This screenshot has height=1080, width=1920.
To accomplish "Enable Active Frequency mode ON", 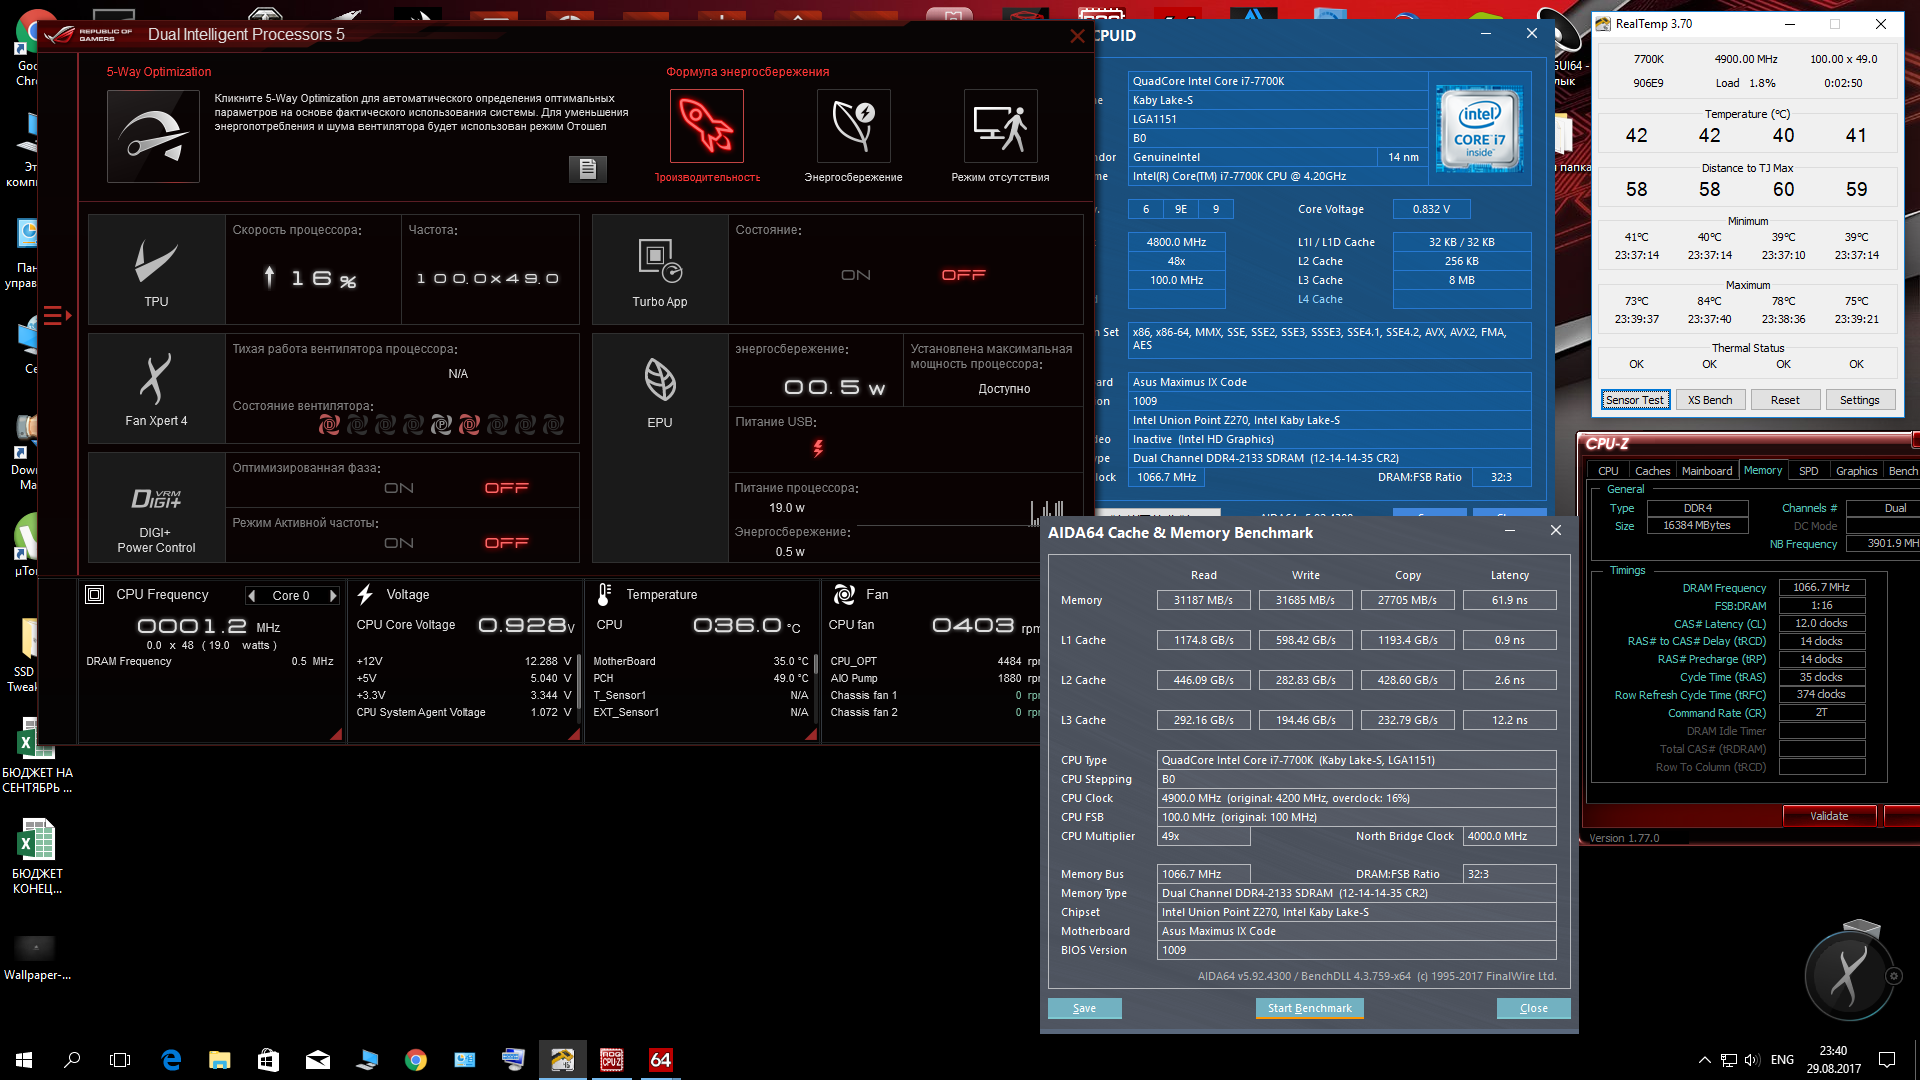I will (399, 543).
